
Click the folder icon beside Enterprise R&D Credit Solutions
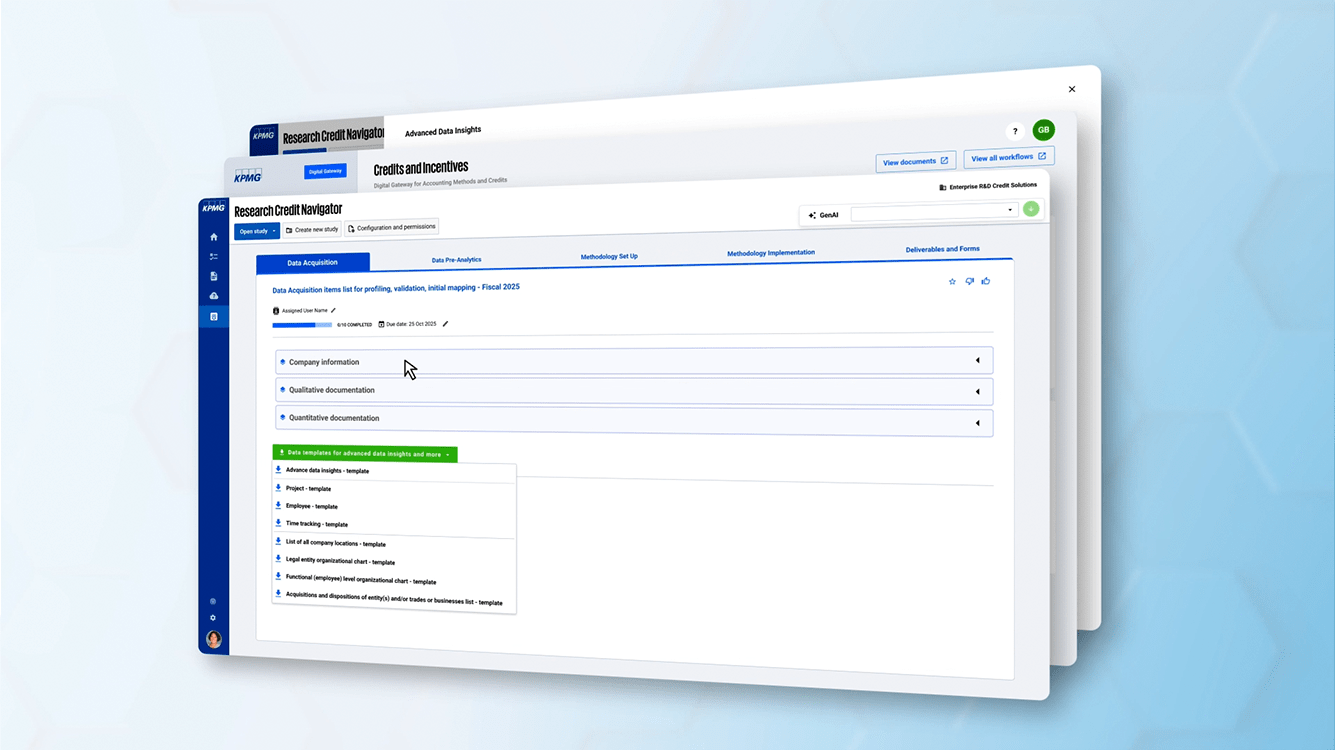tap(943, 187)
